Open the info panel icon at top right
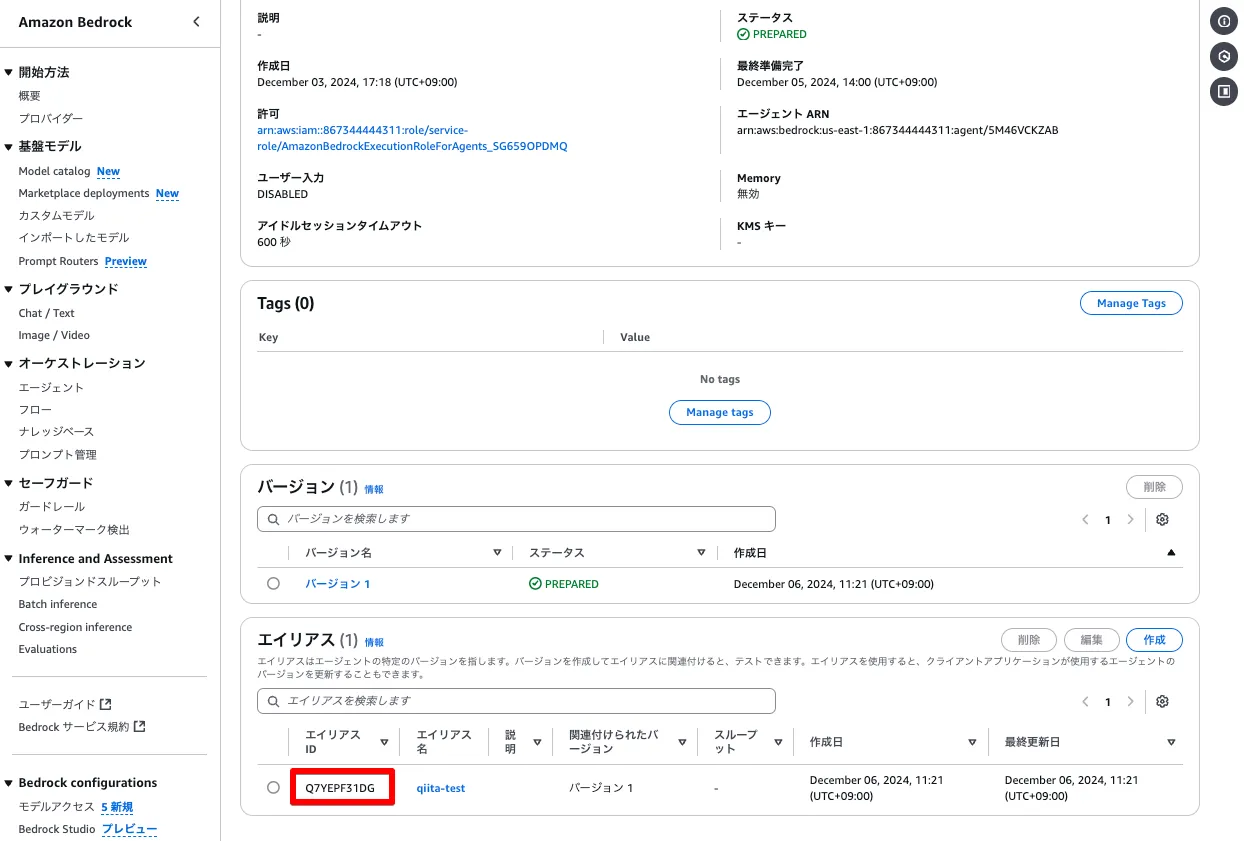This screenshot has height=841, width=1244. pyautogui.click(x=1224, y=20)
